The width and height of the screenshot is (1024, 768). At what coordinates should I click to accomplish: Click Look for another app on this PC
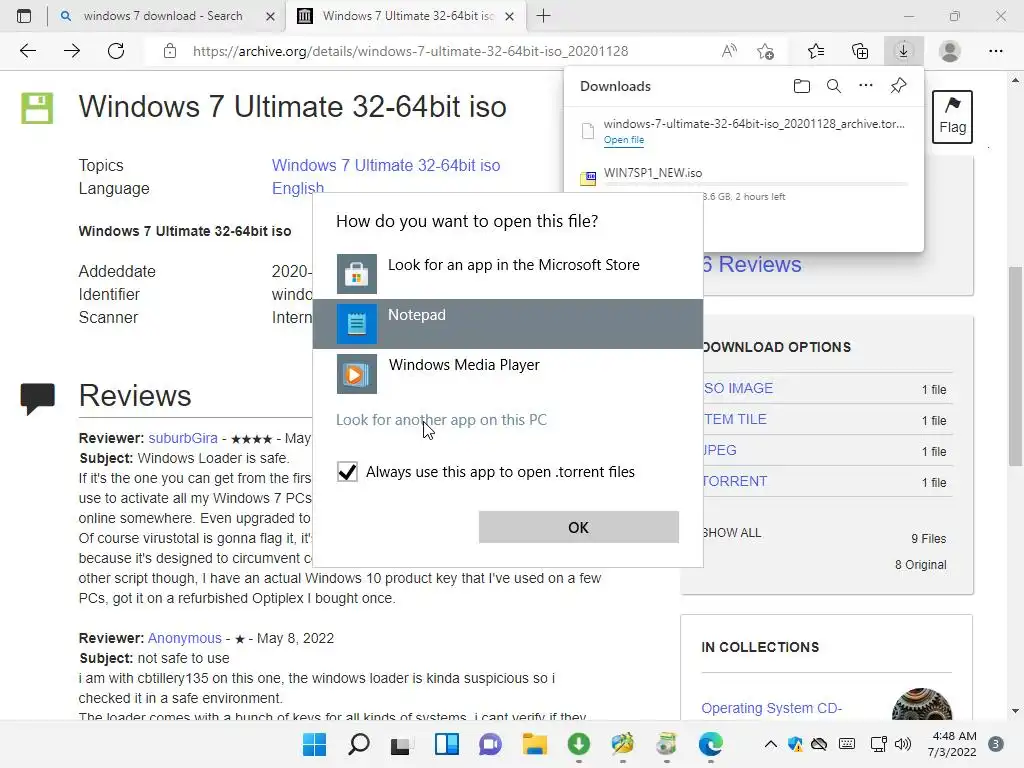[441, 420]
